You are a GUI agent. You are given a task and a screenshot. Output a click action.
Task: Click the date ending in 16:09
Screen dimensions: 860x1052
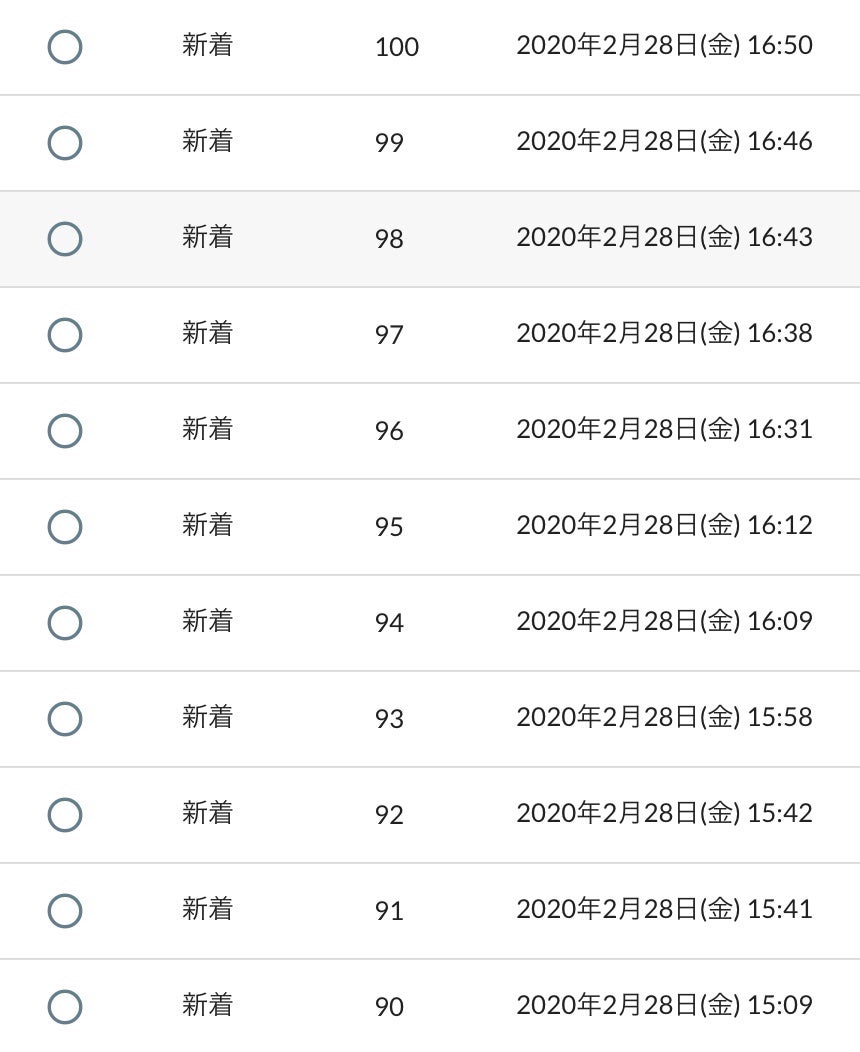tap(664, 622)
